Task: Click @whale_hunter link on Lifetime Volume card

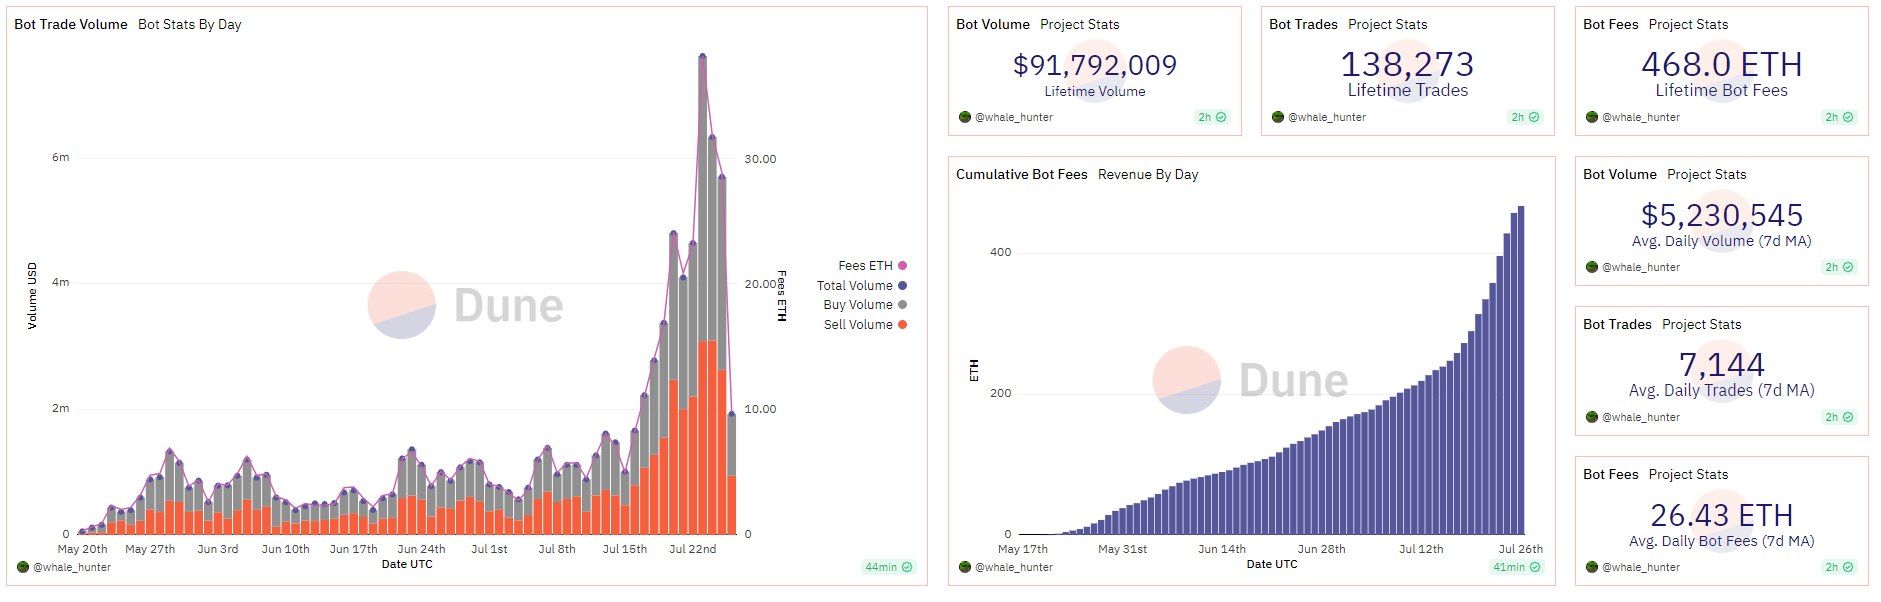Action: click(1014, 117)
